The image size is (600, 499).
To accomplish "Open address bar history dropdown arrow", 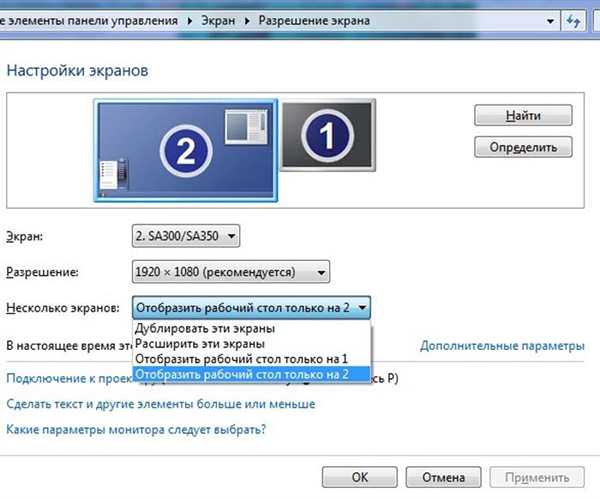I will (x=550, y=21).
